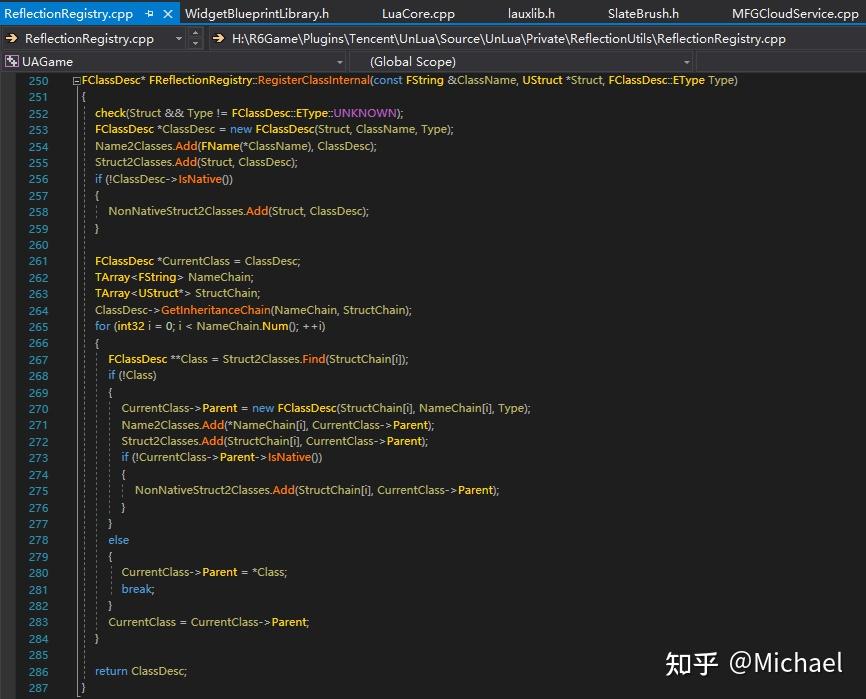Click line number 250 in the gutter
The image size is (866, 699).
38,81
